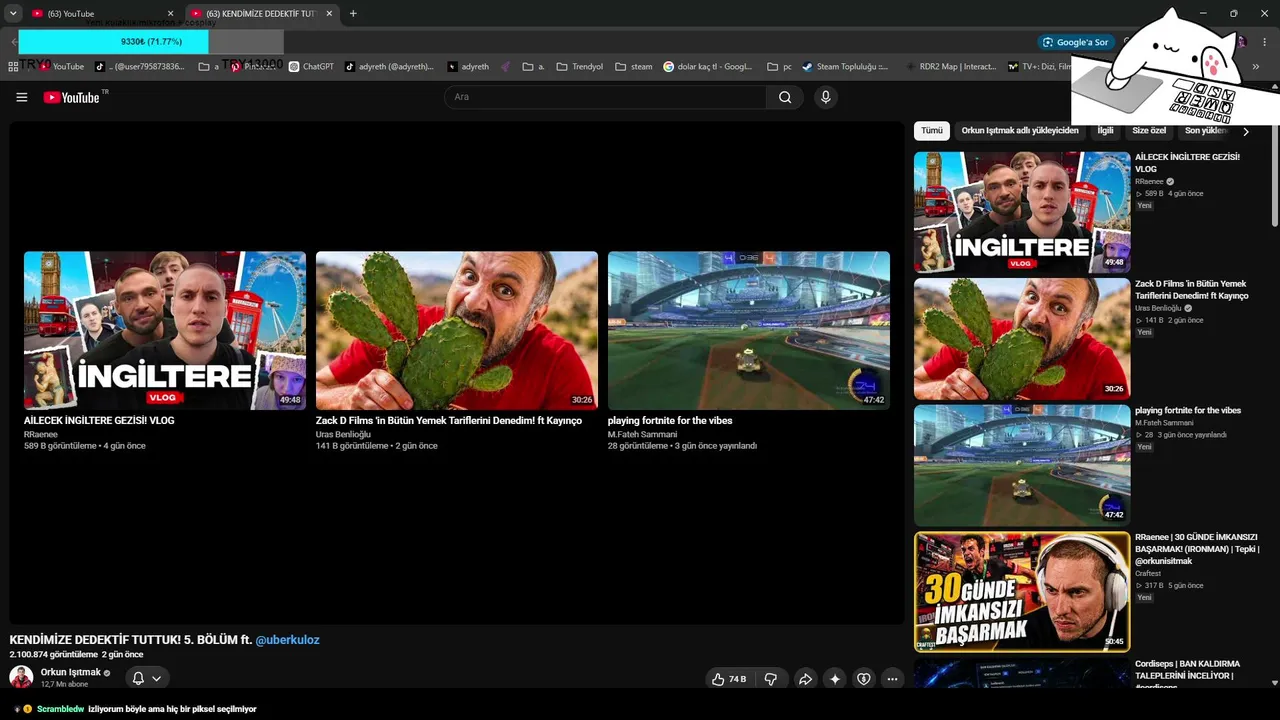The height and width of the screenshot is (720, 1280).
Task: Click the search magnifier button
Action: pyautogui.click(x=785, y=97)
